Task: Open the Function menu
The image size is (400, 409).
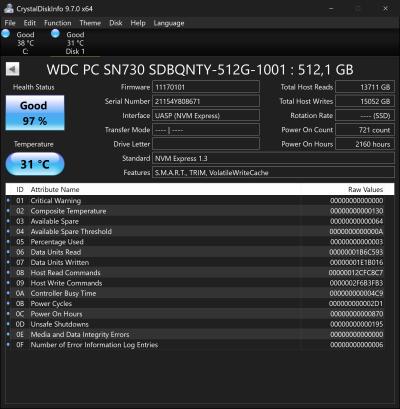Action: tap(58, 23)
